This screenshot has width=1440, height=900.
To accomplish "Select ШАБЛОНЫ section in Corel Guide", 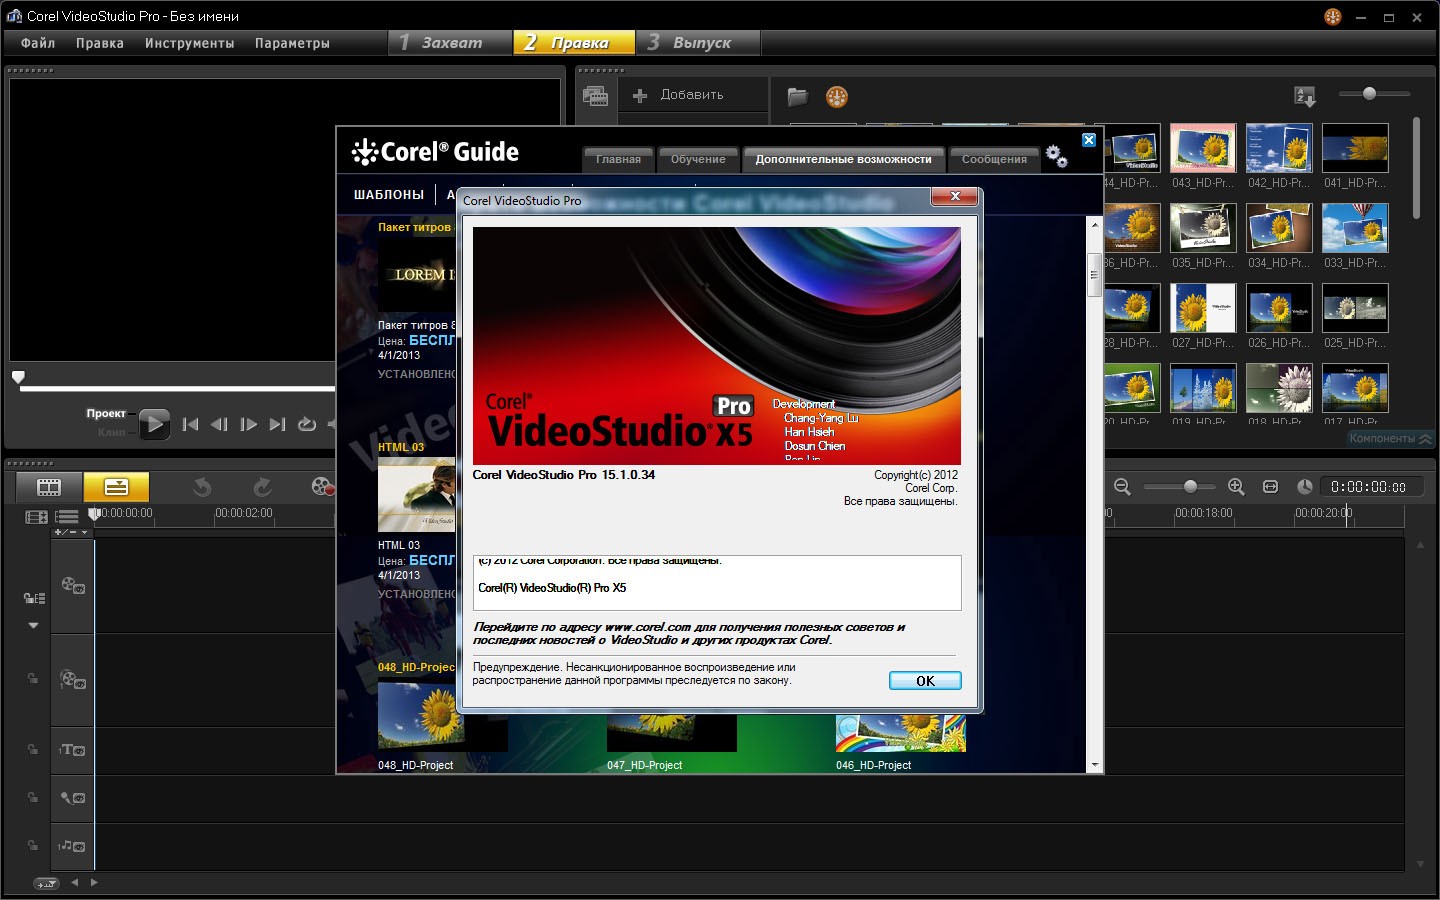I will tap(389, 195).
